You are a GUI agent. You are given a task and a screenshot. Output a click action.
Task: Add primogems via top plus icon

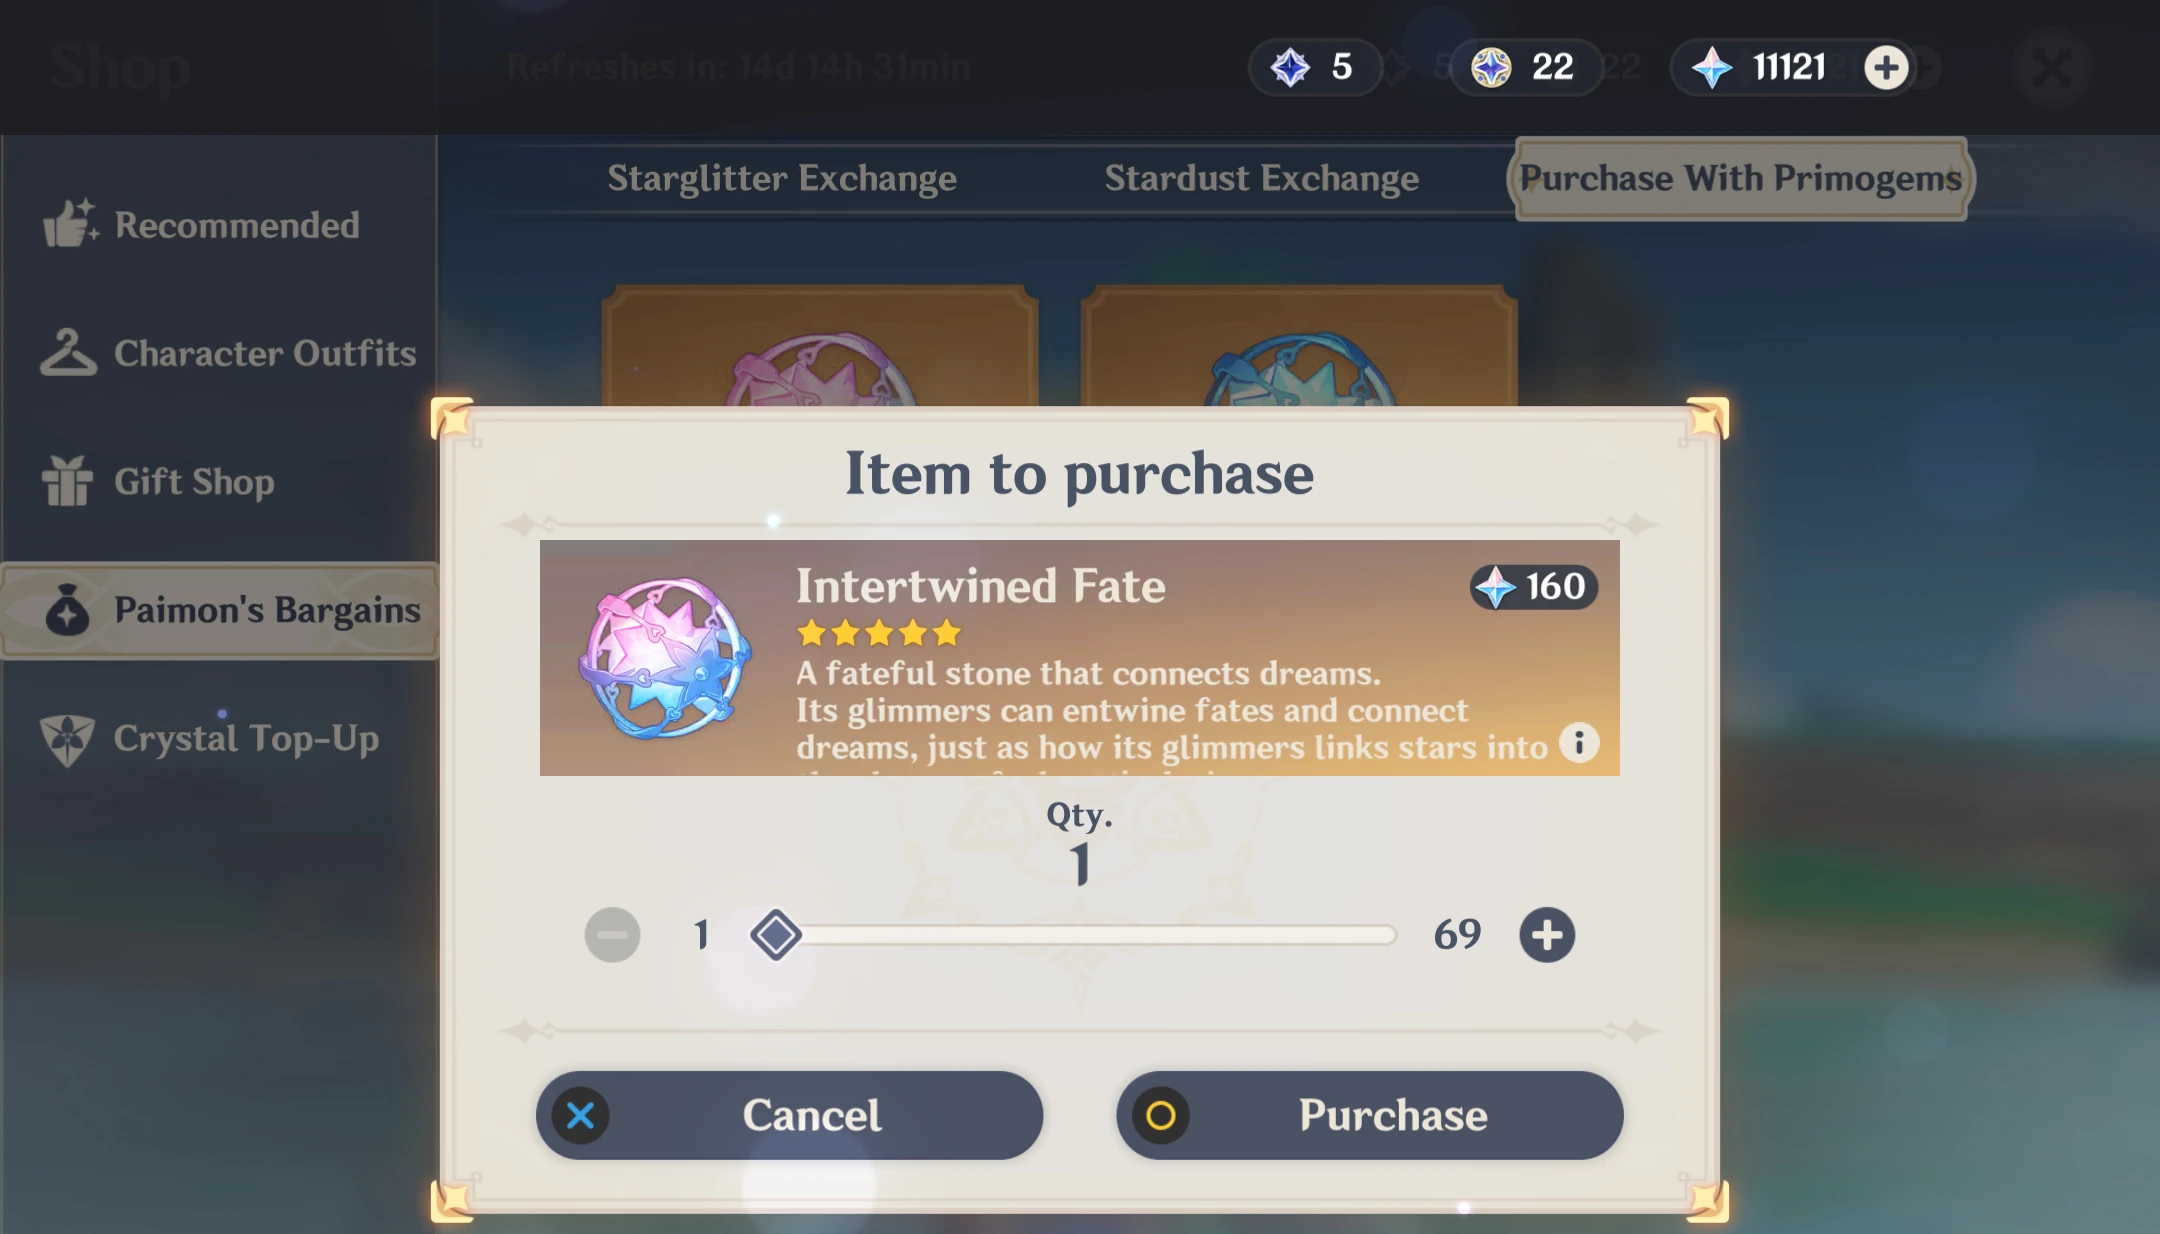(x=1886, y=67)
